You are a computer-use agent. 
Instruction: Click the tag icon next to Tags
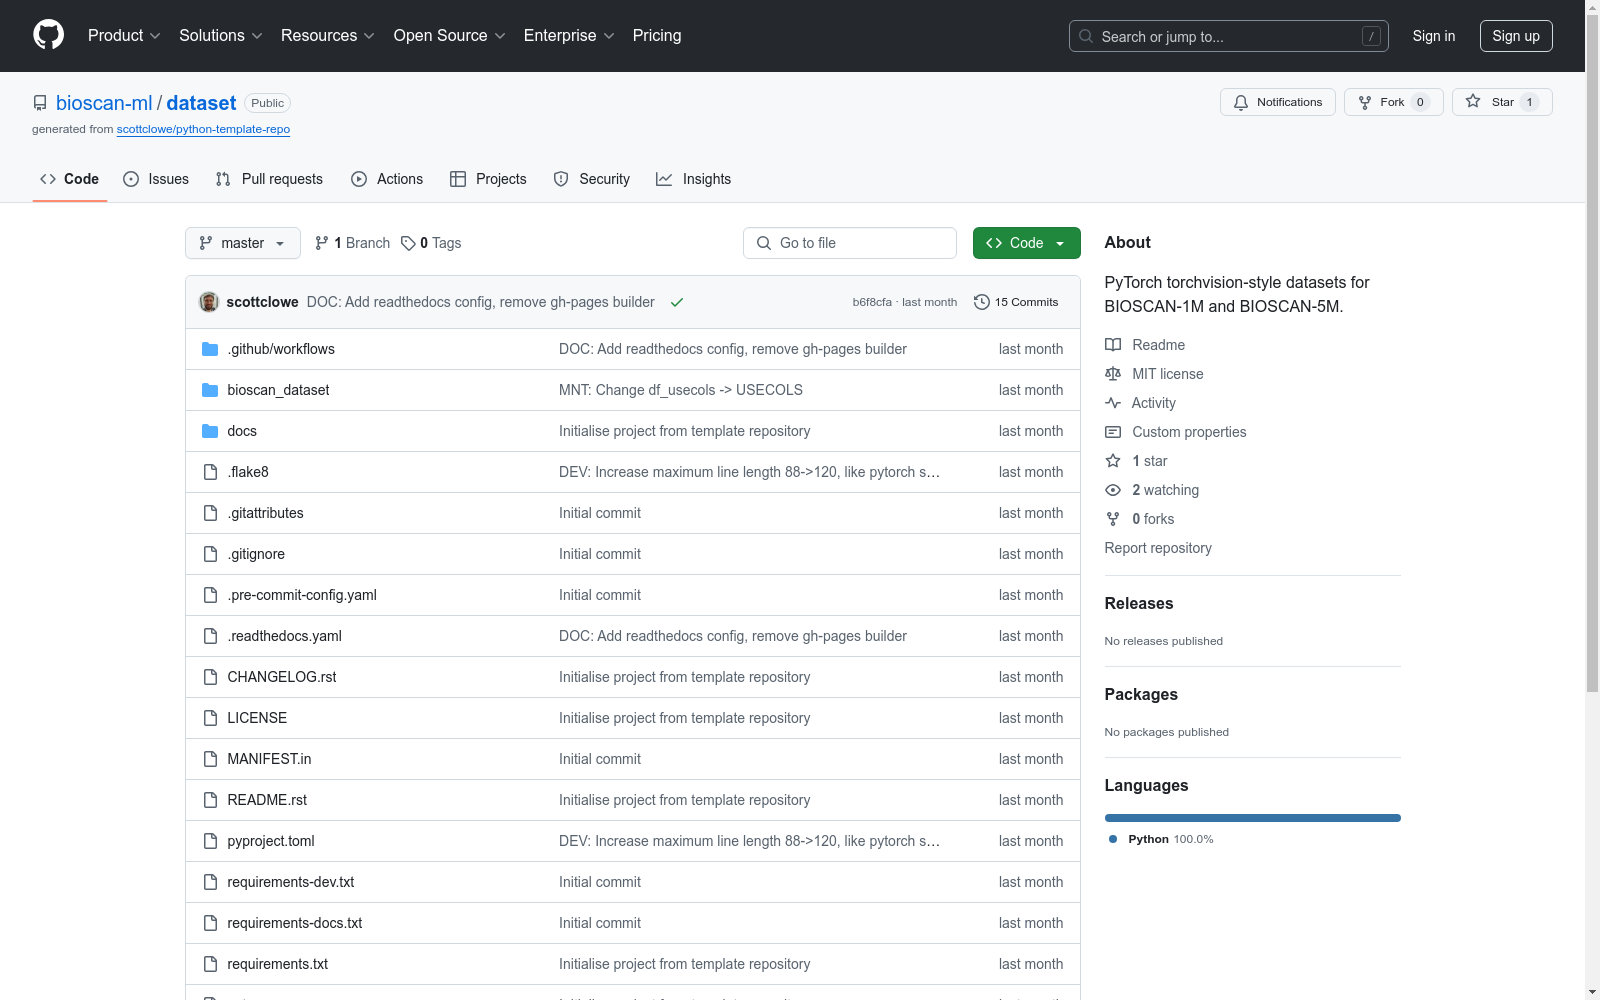(408, 243)
